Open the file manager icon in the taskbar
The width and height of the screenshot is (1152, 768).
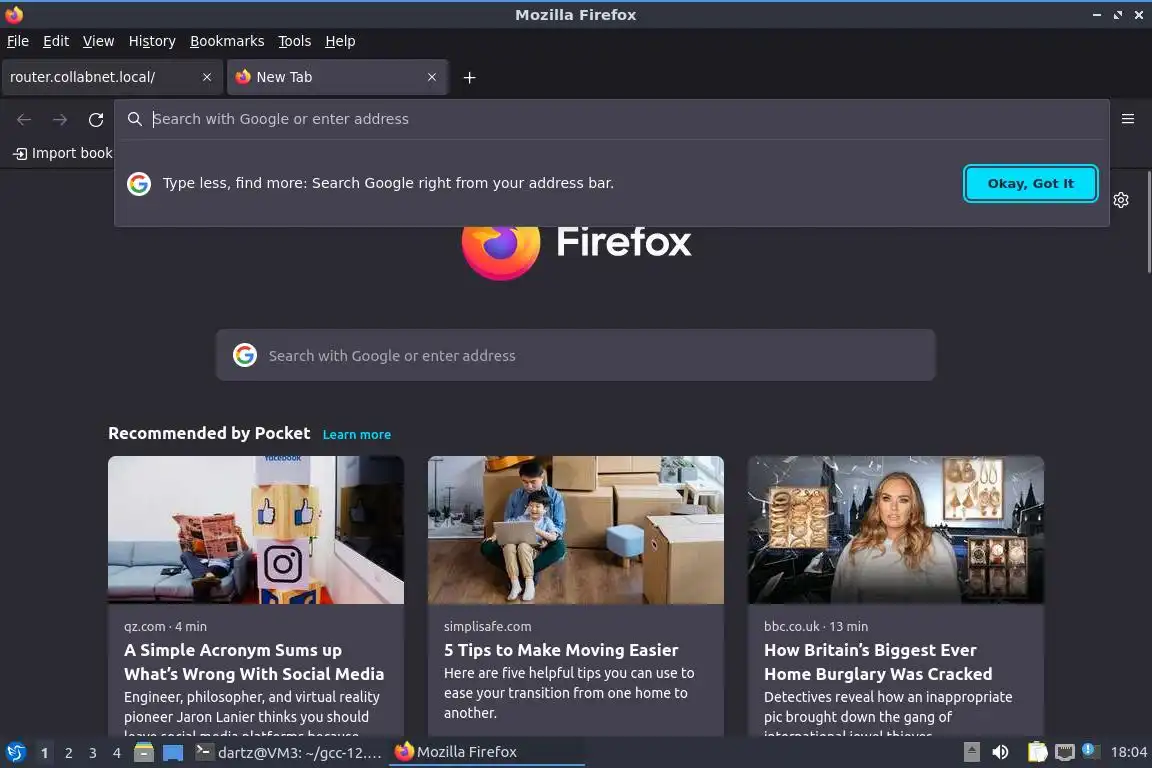tap(144, 753)
